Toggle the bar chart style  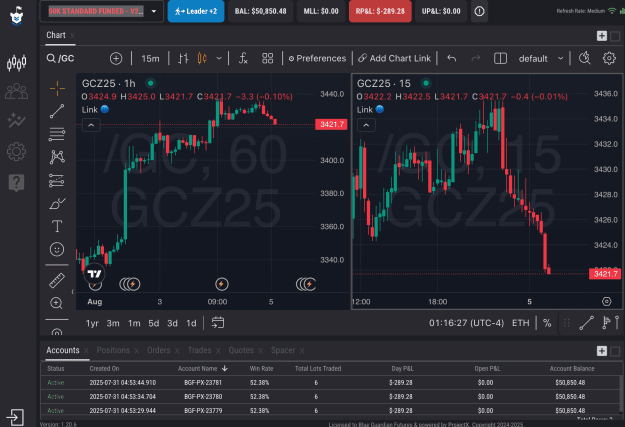click(x=183, y=59)
